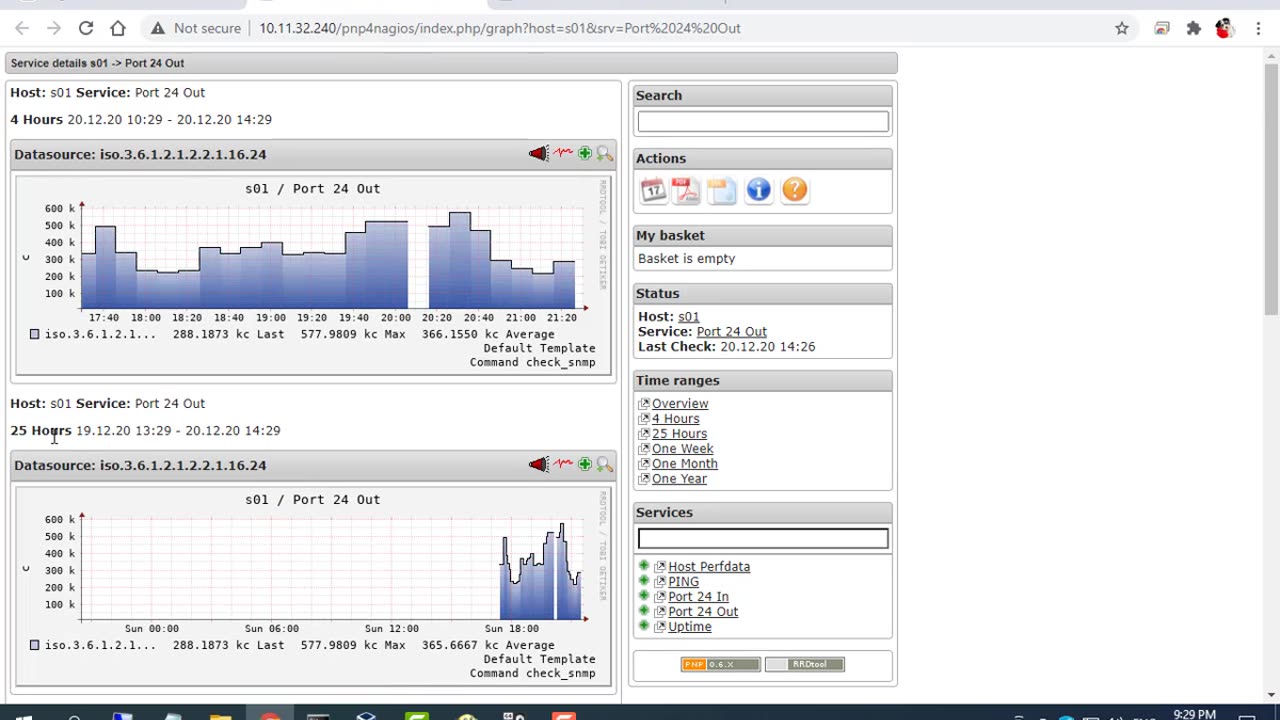The height and width of the screenshot is (720, 1280).
Task: Click the taskbar clock showing 9:29 PM
Action: point(1194,714)
